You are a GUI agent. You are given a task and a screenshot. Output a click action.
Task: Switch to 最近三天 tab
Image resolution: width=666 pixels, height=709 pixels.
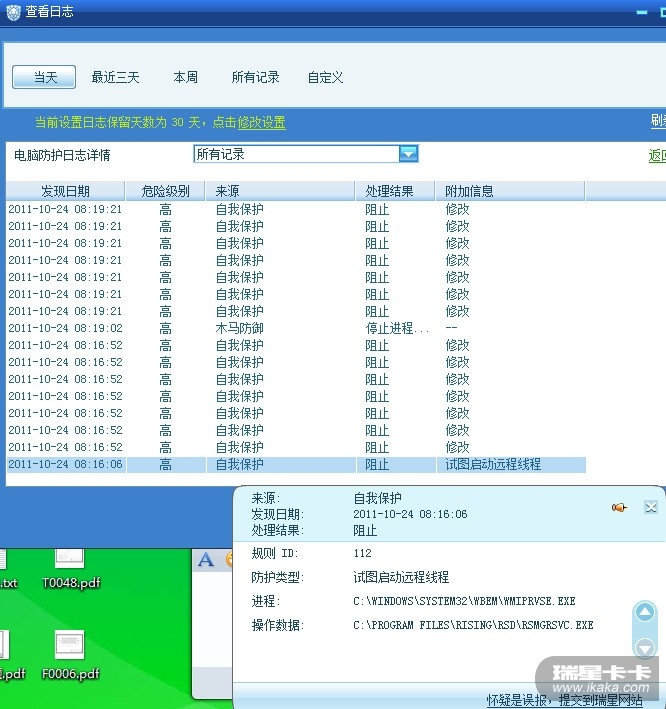(115, 77)
